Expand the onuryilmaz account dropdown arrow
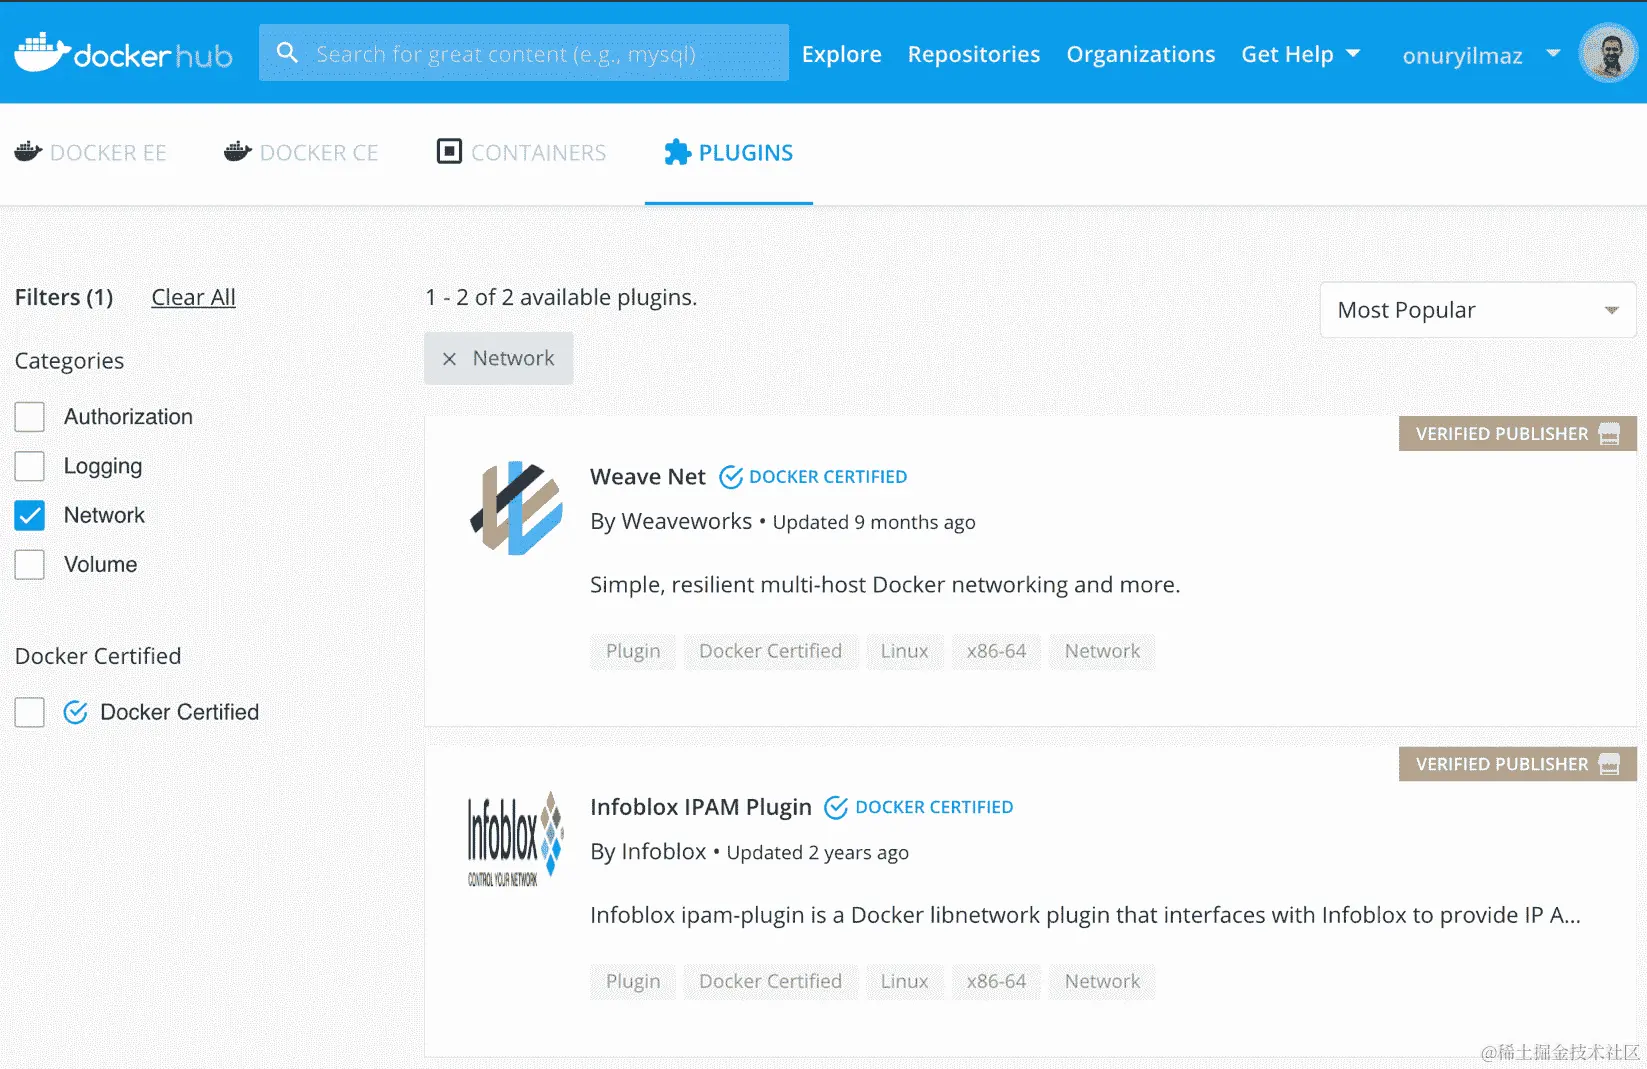The width and height of the screenshot is (1647, 1069). (1553, 53)
